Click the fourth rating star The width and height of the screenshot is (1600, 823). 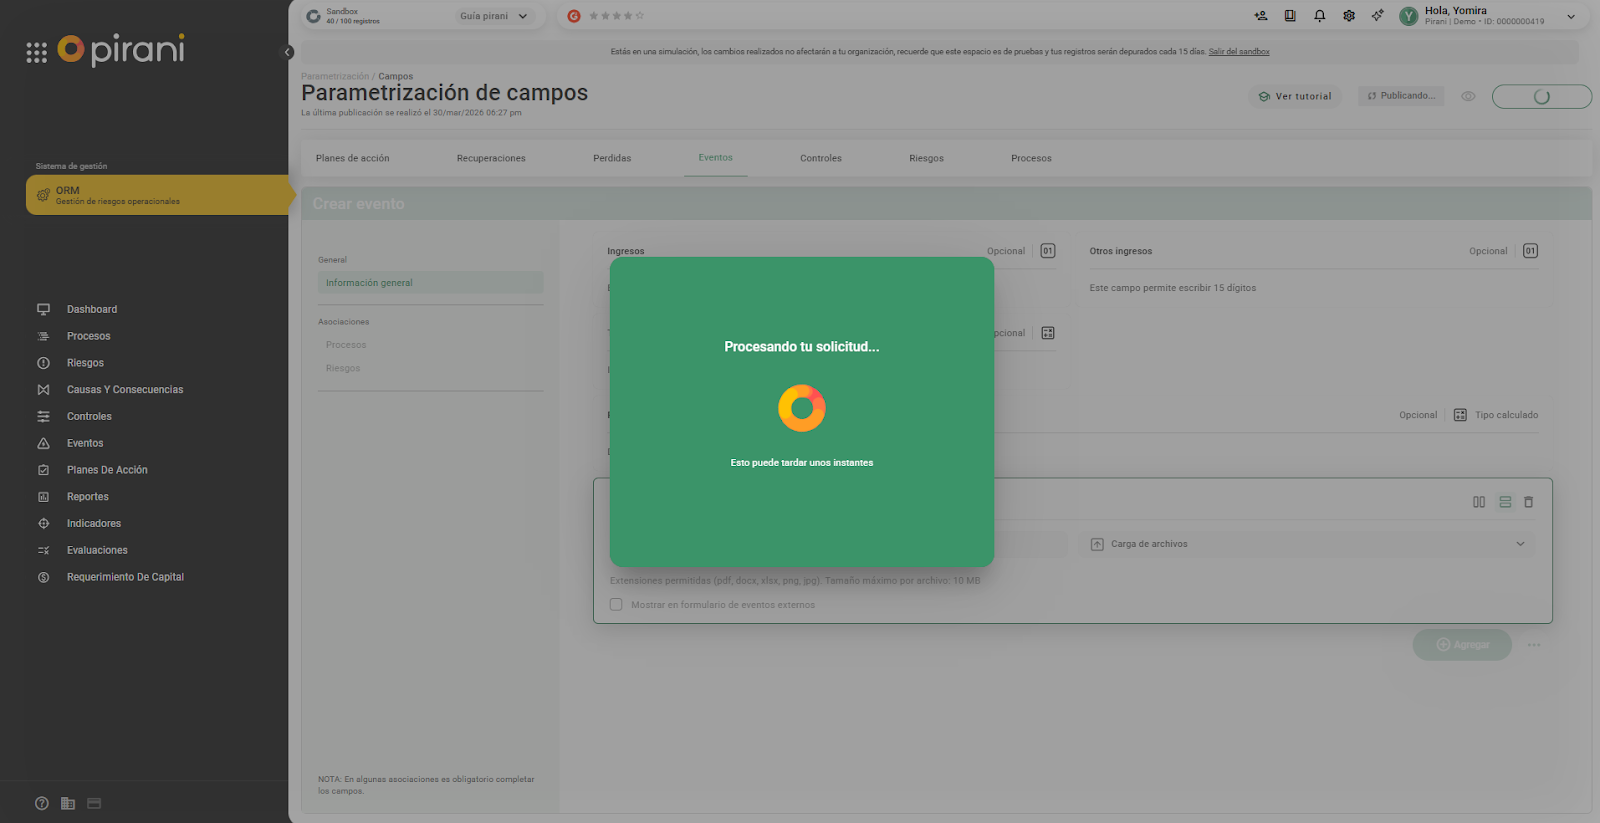pyautogui.click(x=628, y=16)
